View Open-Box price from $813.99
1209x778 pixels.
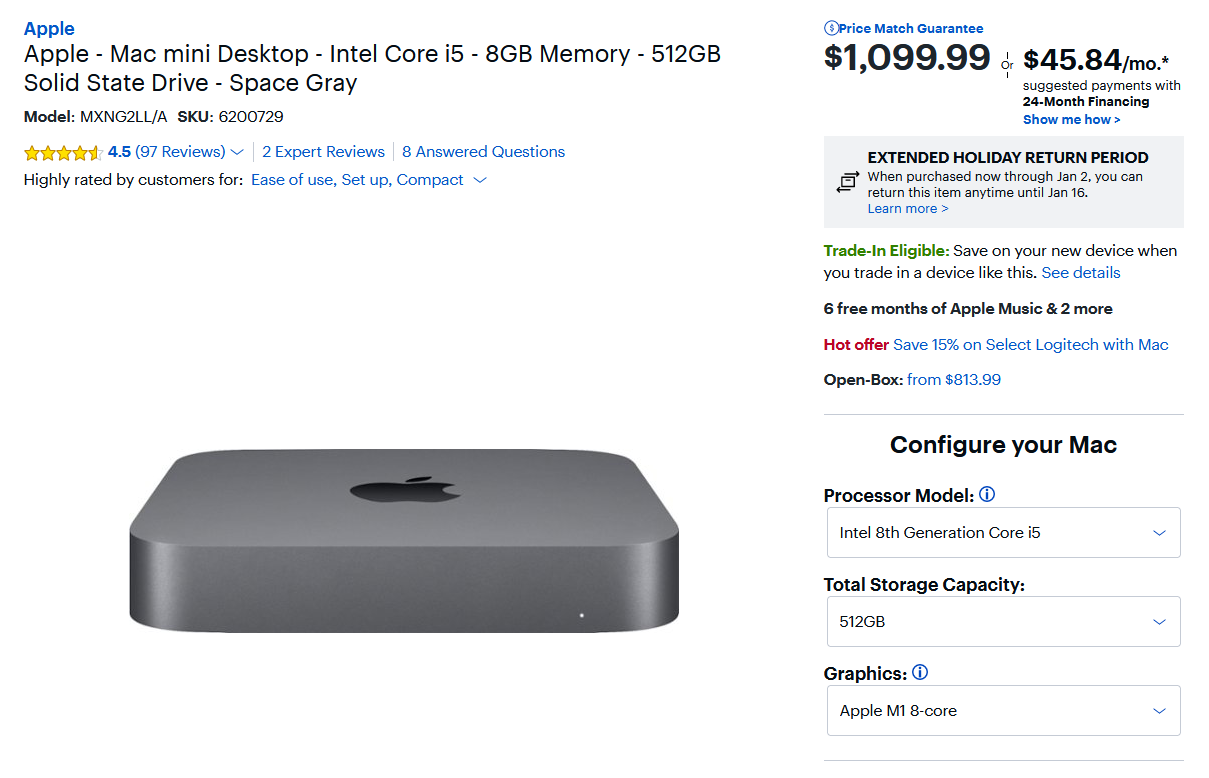coord(954,380)
